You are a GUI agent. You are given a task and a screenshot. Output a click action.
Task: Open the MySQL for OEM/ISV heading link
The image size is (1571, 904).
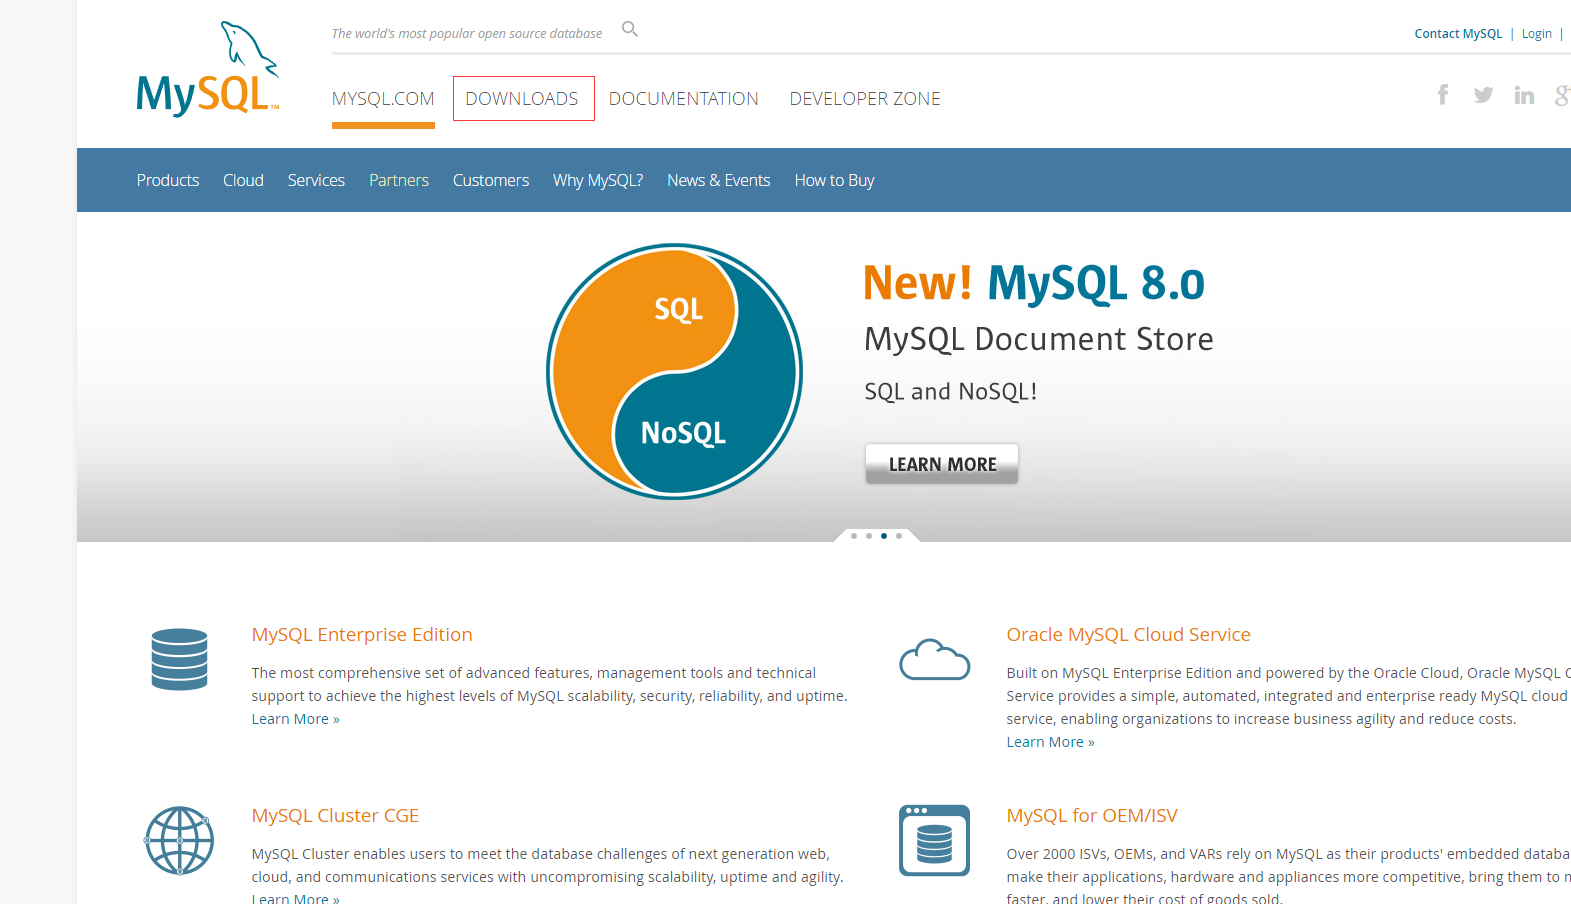(1092, 816)
